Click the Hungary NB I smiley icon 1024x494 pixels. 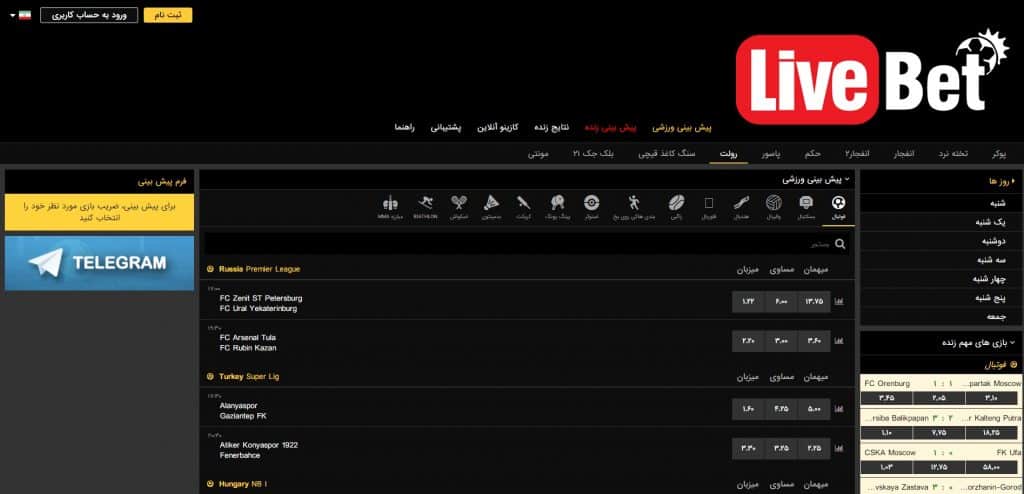(x=210, y=484)
